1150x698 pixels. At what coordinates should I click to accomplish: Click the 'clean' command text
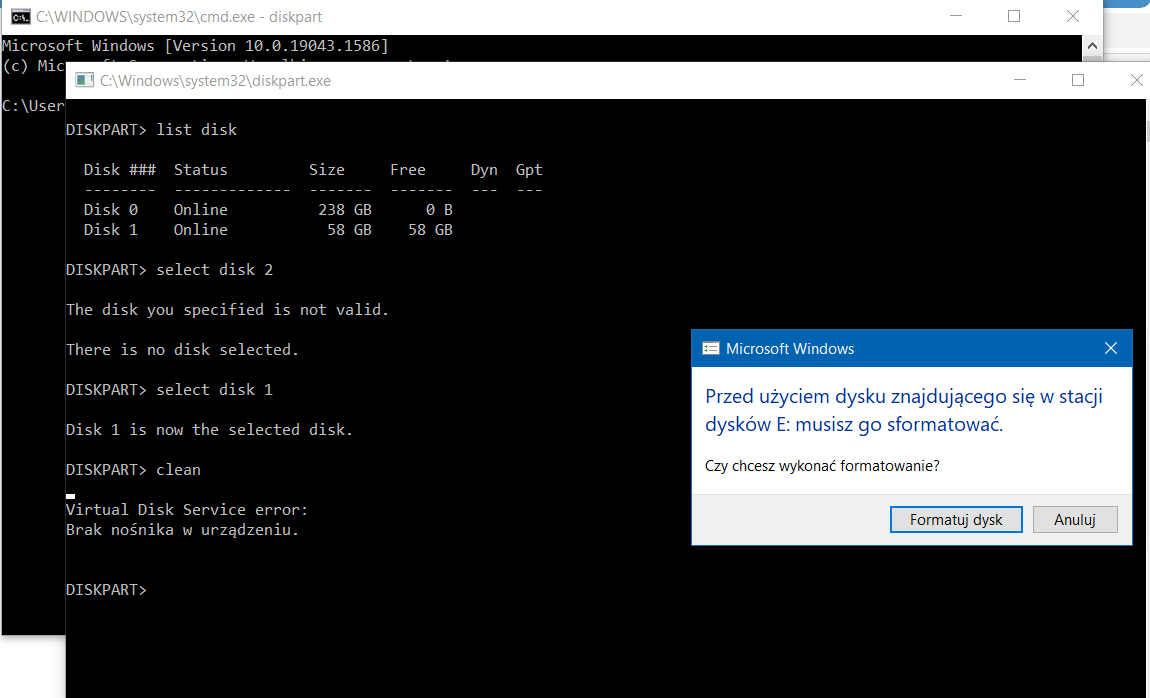(x=178, y=470)
